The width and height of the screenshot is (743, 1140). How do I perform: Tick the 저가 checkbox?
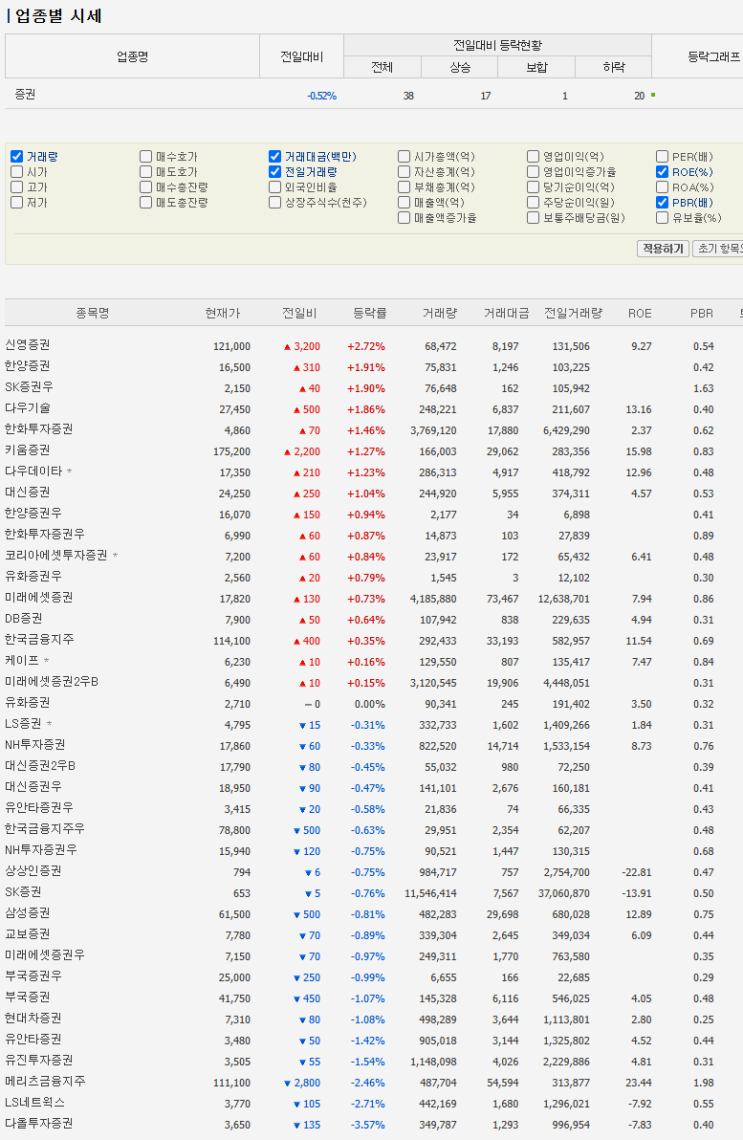tap(17, 202)
